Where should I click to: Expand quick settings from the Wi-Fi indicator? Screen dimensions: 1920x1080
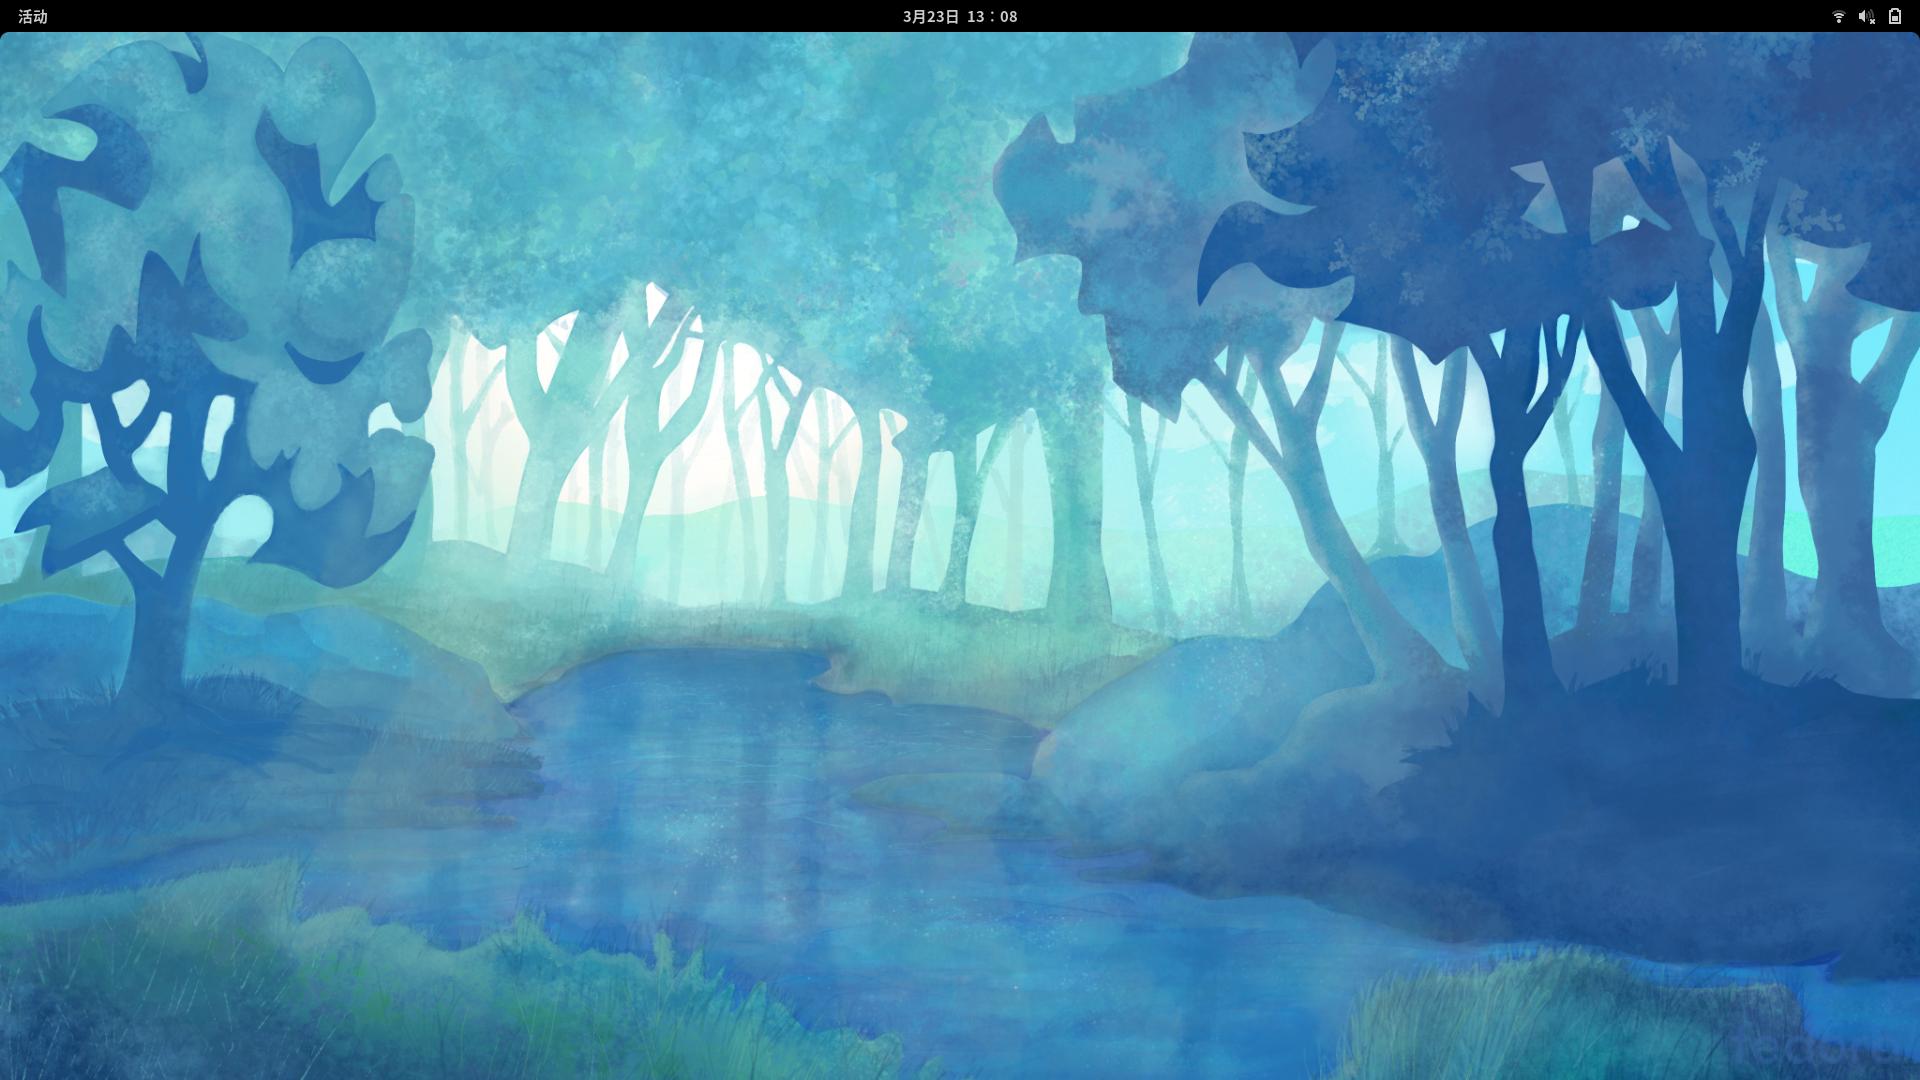(1838, 16)
